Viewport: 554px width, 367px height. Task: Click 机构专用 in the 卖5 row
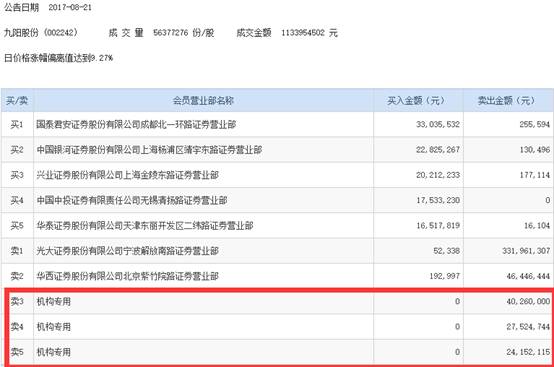pyautogui.click(x=54, y=352)
